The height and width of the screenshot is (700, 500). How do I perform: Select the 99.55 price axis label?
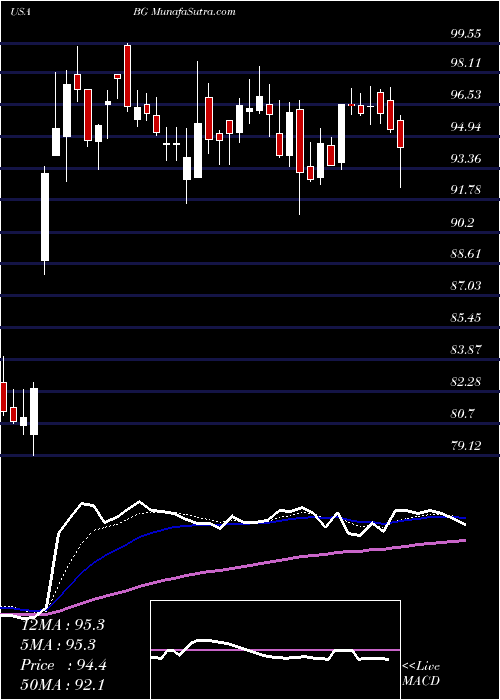point(466,33)
